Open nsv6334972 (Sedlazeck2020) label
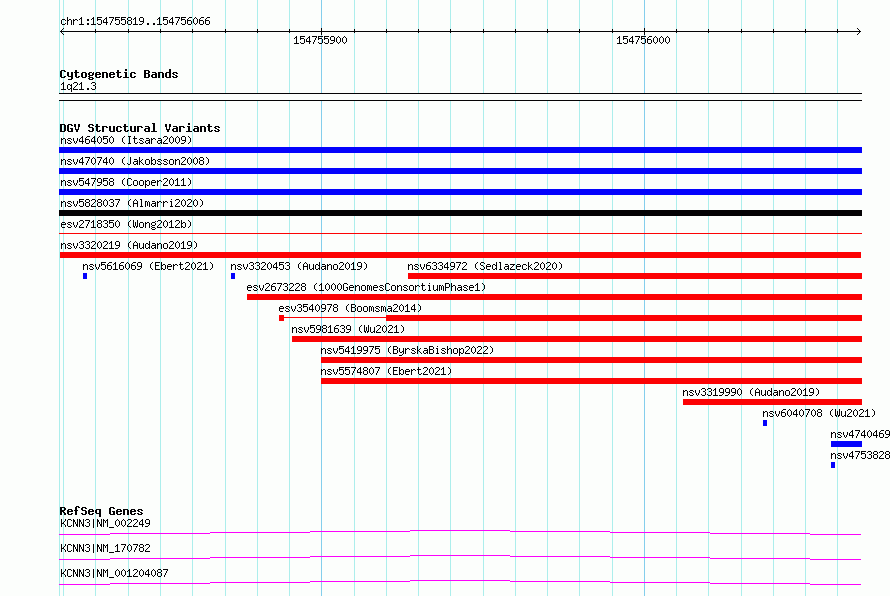Screen dimensions: 890x596 click(485, 266)
